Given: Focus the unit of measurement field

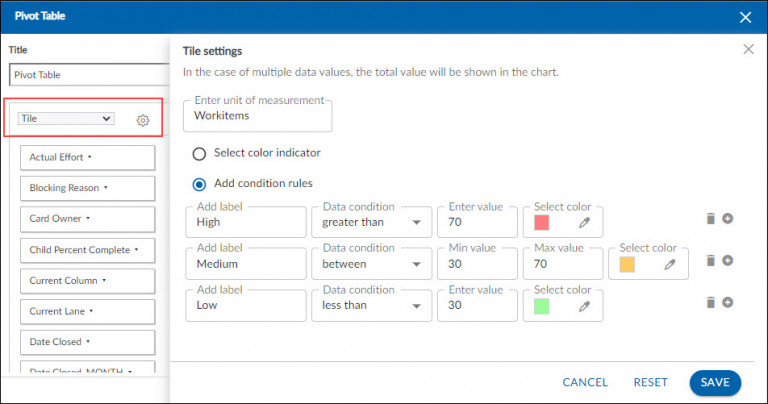Looking at the screenshot, I should coord(258,116).
